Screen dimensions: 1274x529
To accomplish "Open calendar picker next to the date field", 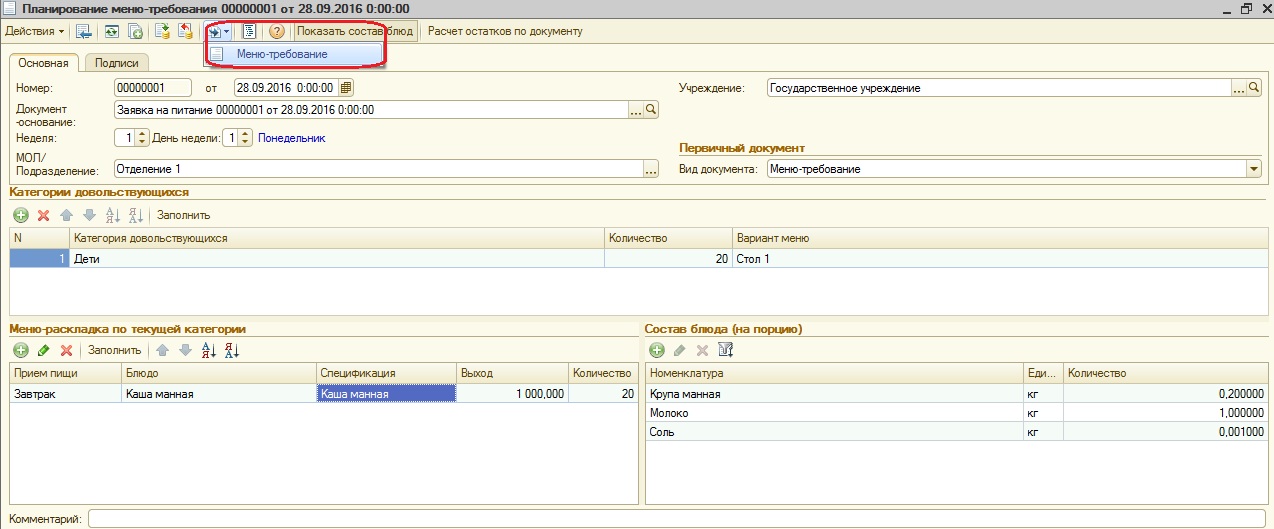I will click(x=346, y=88).
